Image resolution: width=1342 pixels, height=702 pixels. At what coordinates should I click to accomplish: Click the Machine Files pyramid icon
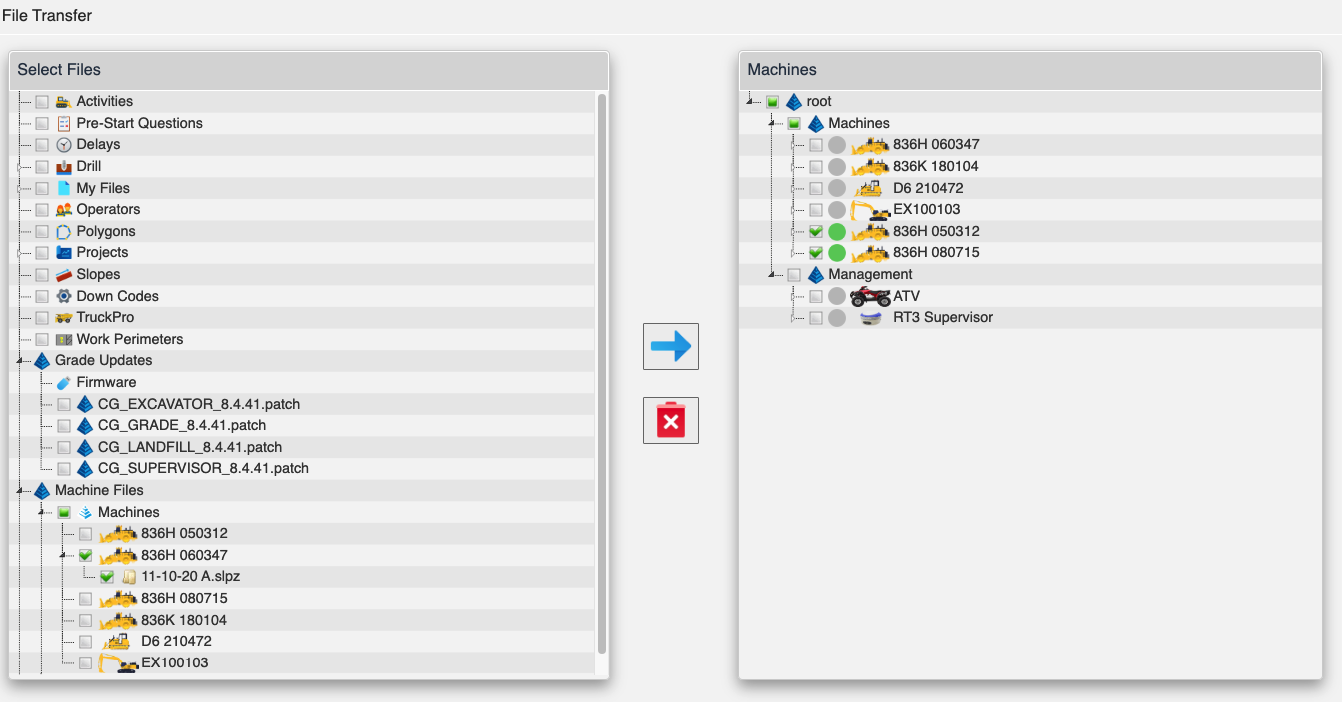click(x=42, y=490)
